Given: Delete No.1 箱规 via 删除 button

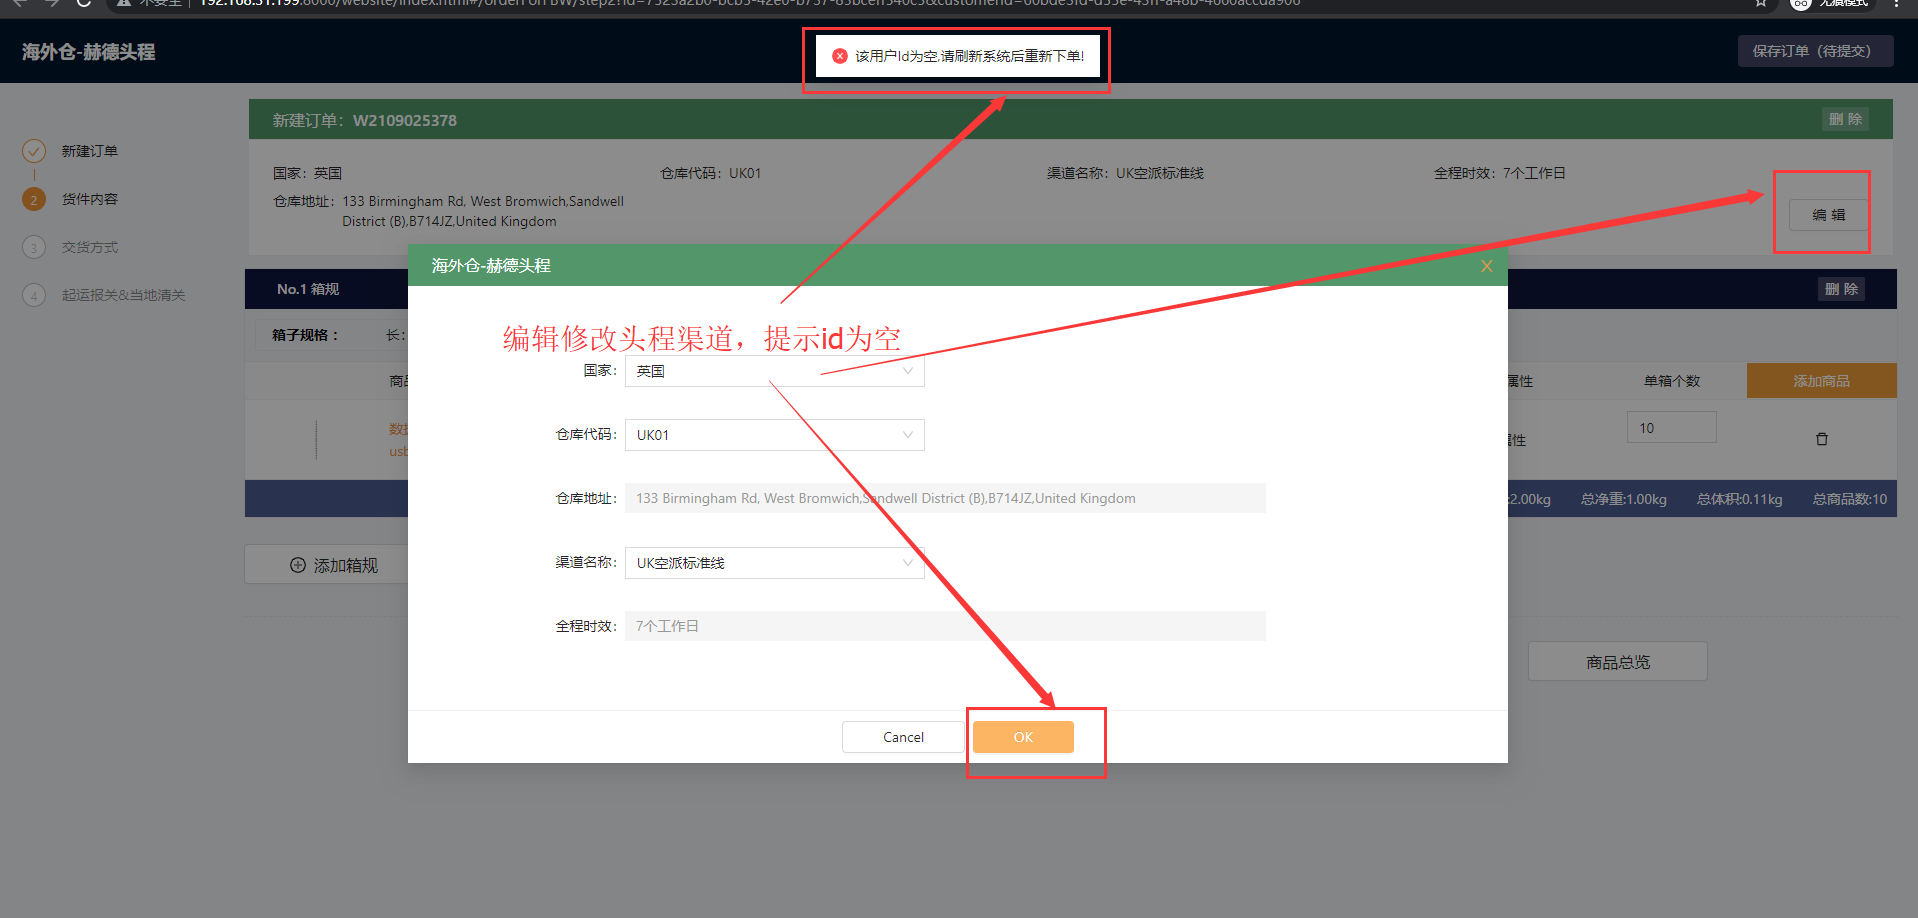Looking at the screenshot, I should (x=1840, y=289).
